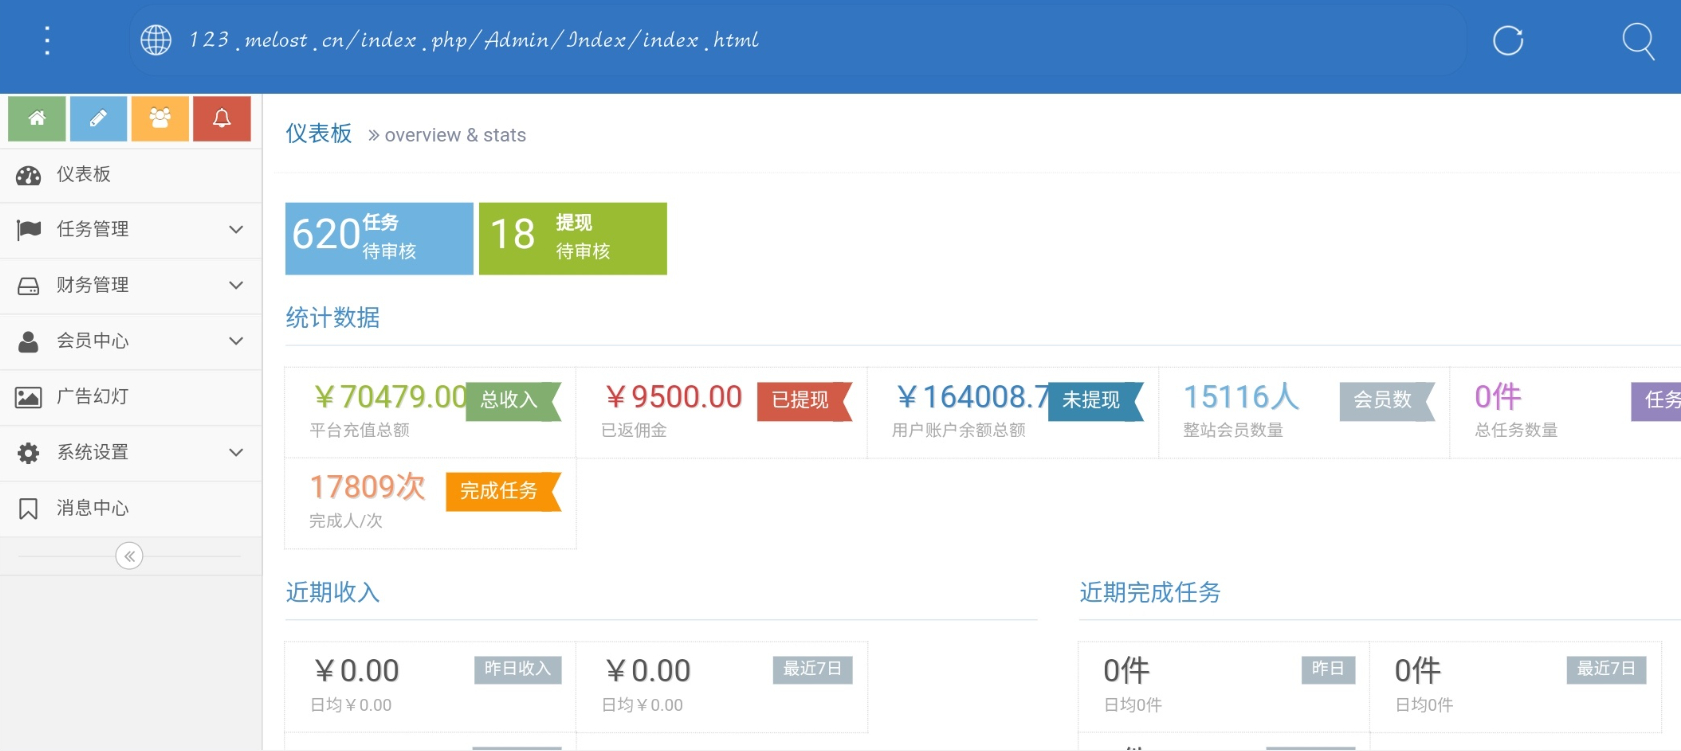Click the 昨日收入 badge
This screenshot has width=1681, height=751.
(x=517, y=669)
